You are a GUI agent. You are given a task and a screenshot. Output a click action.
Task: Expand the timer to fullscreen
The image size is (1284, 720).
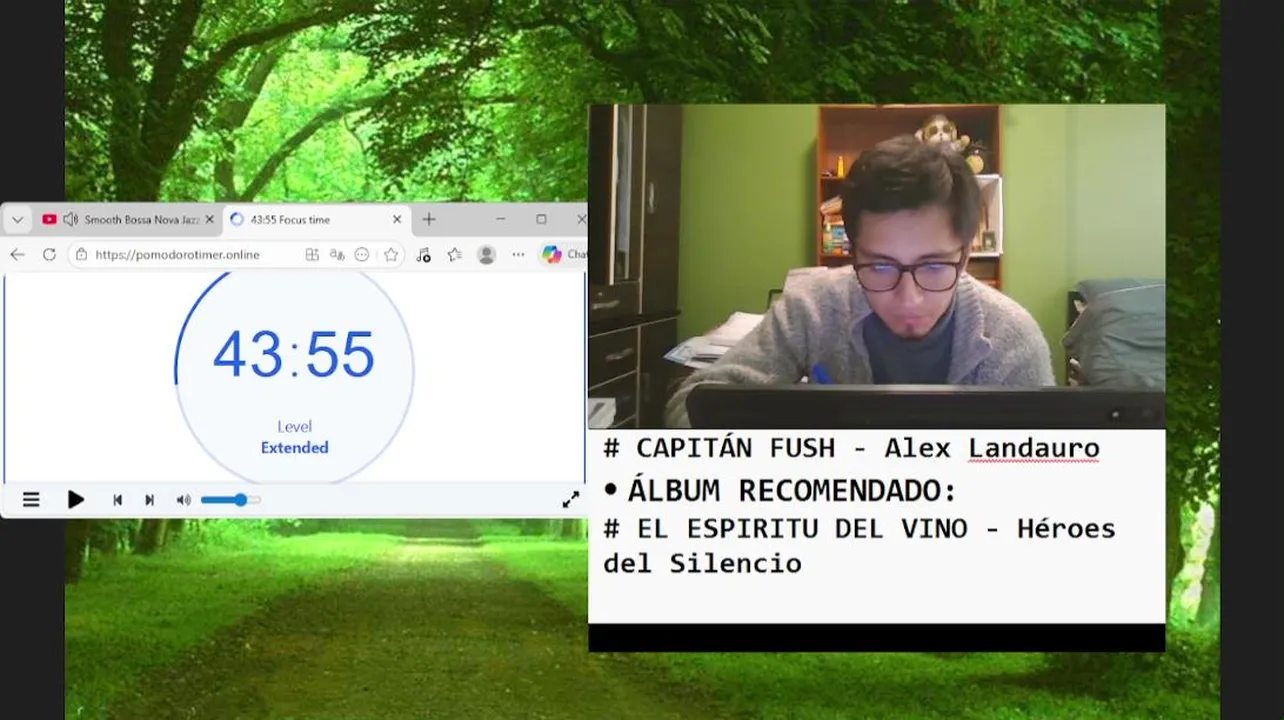(570, 500)
